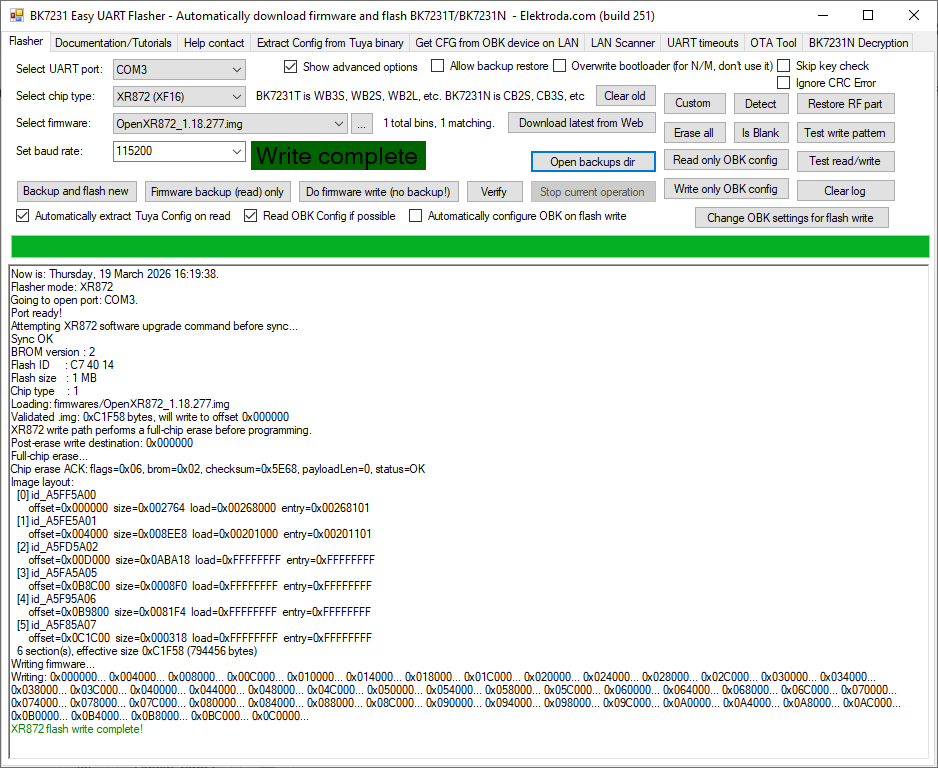
Task: Open Get CFG from OBK device on LAN tab
Action: pyautogui.click(x=497, y=43)
